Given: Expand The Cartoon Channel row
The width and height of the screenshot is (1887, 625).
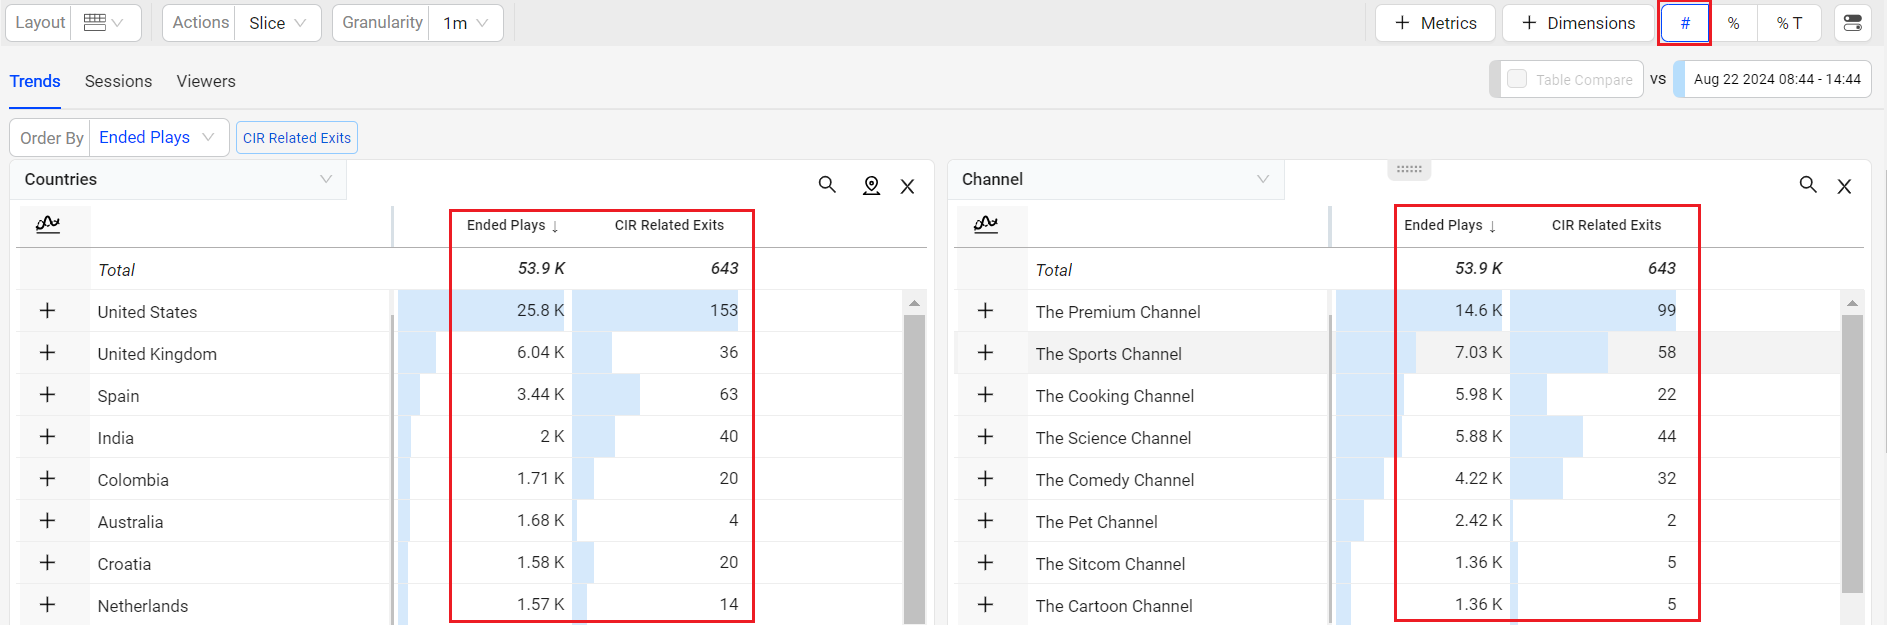Looking at the screenshot, I should (985, 605).
